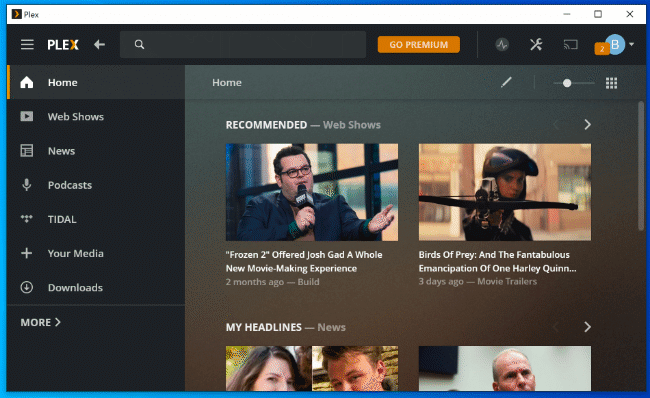Click the Podcasts microphone icon
650x398 pixels.
[x=27, y=185]
